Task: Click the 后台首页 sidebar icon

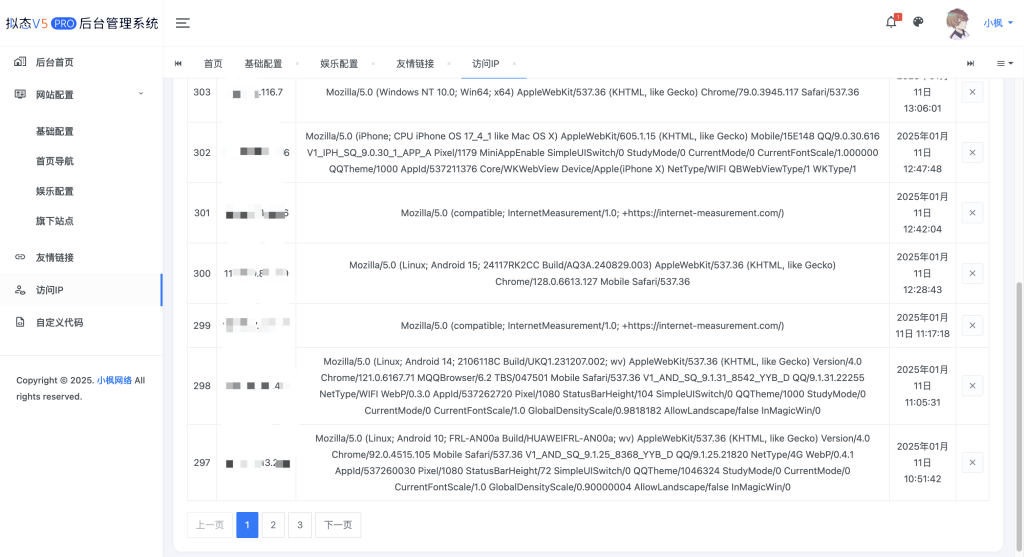Action: point(20,61)
